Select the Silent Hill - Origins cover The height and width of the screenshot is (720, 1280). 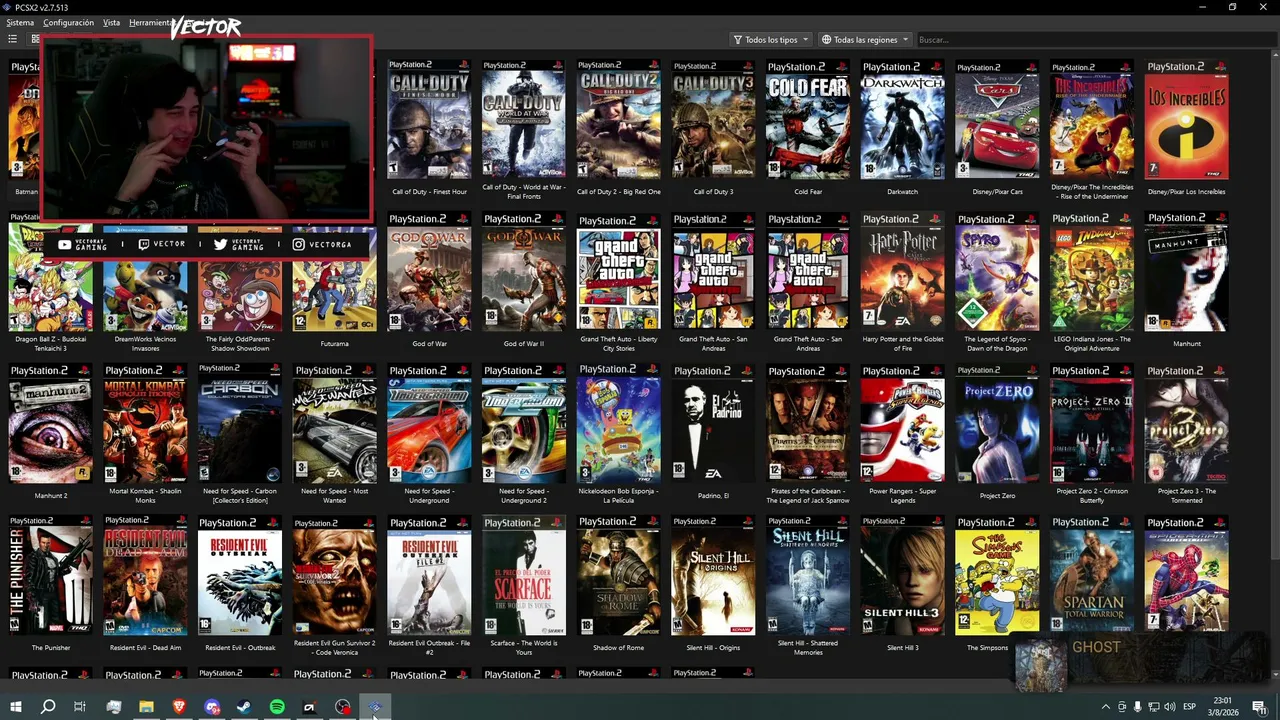[x=713, y=576]
